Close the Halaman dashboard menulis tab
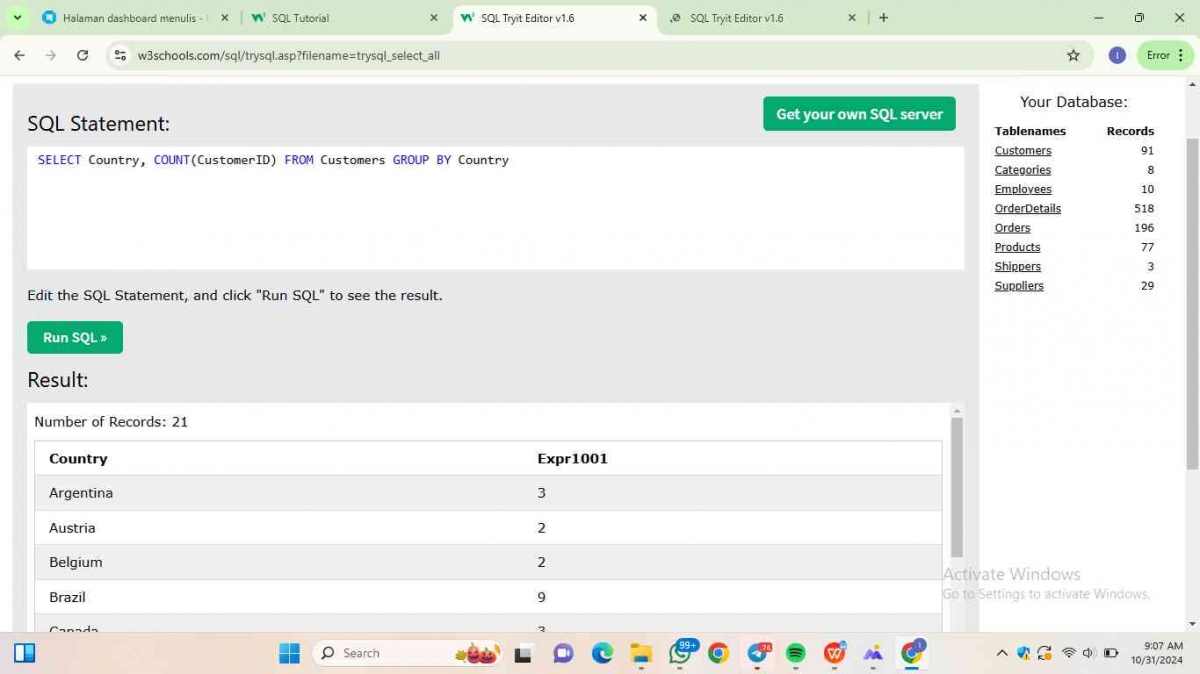 pyautogui.click(x=224, y=18)
